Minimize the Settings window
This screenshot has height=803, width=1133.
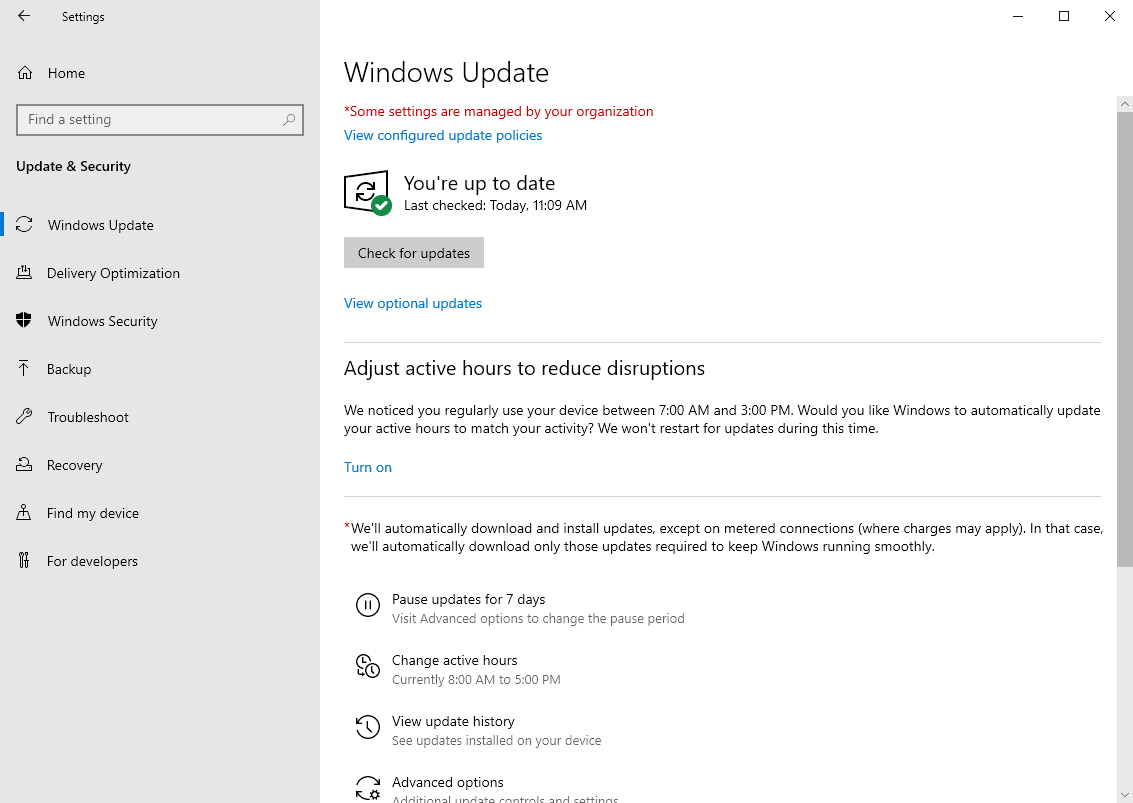[1017, 16]
